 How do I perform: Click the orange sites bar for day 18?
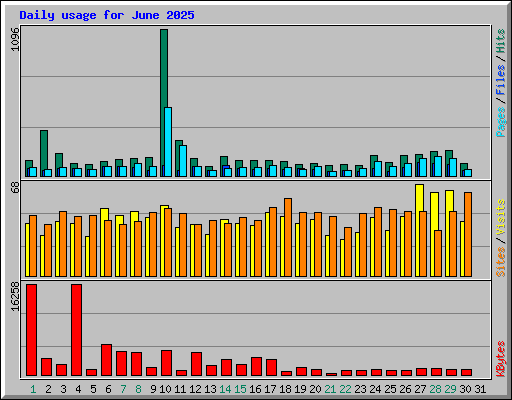pos(288,237)
